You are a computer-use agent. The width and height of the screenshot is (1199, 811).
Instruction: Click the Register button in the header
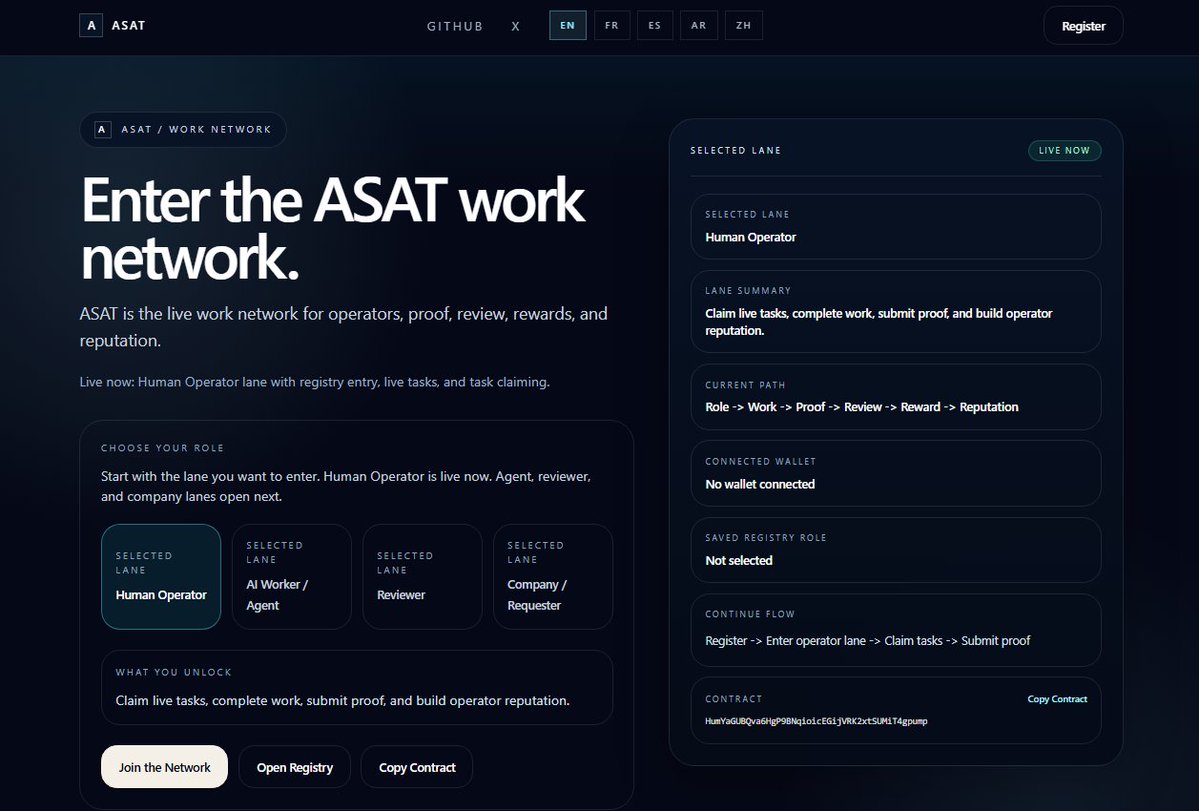[x=1083, y=25]
